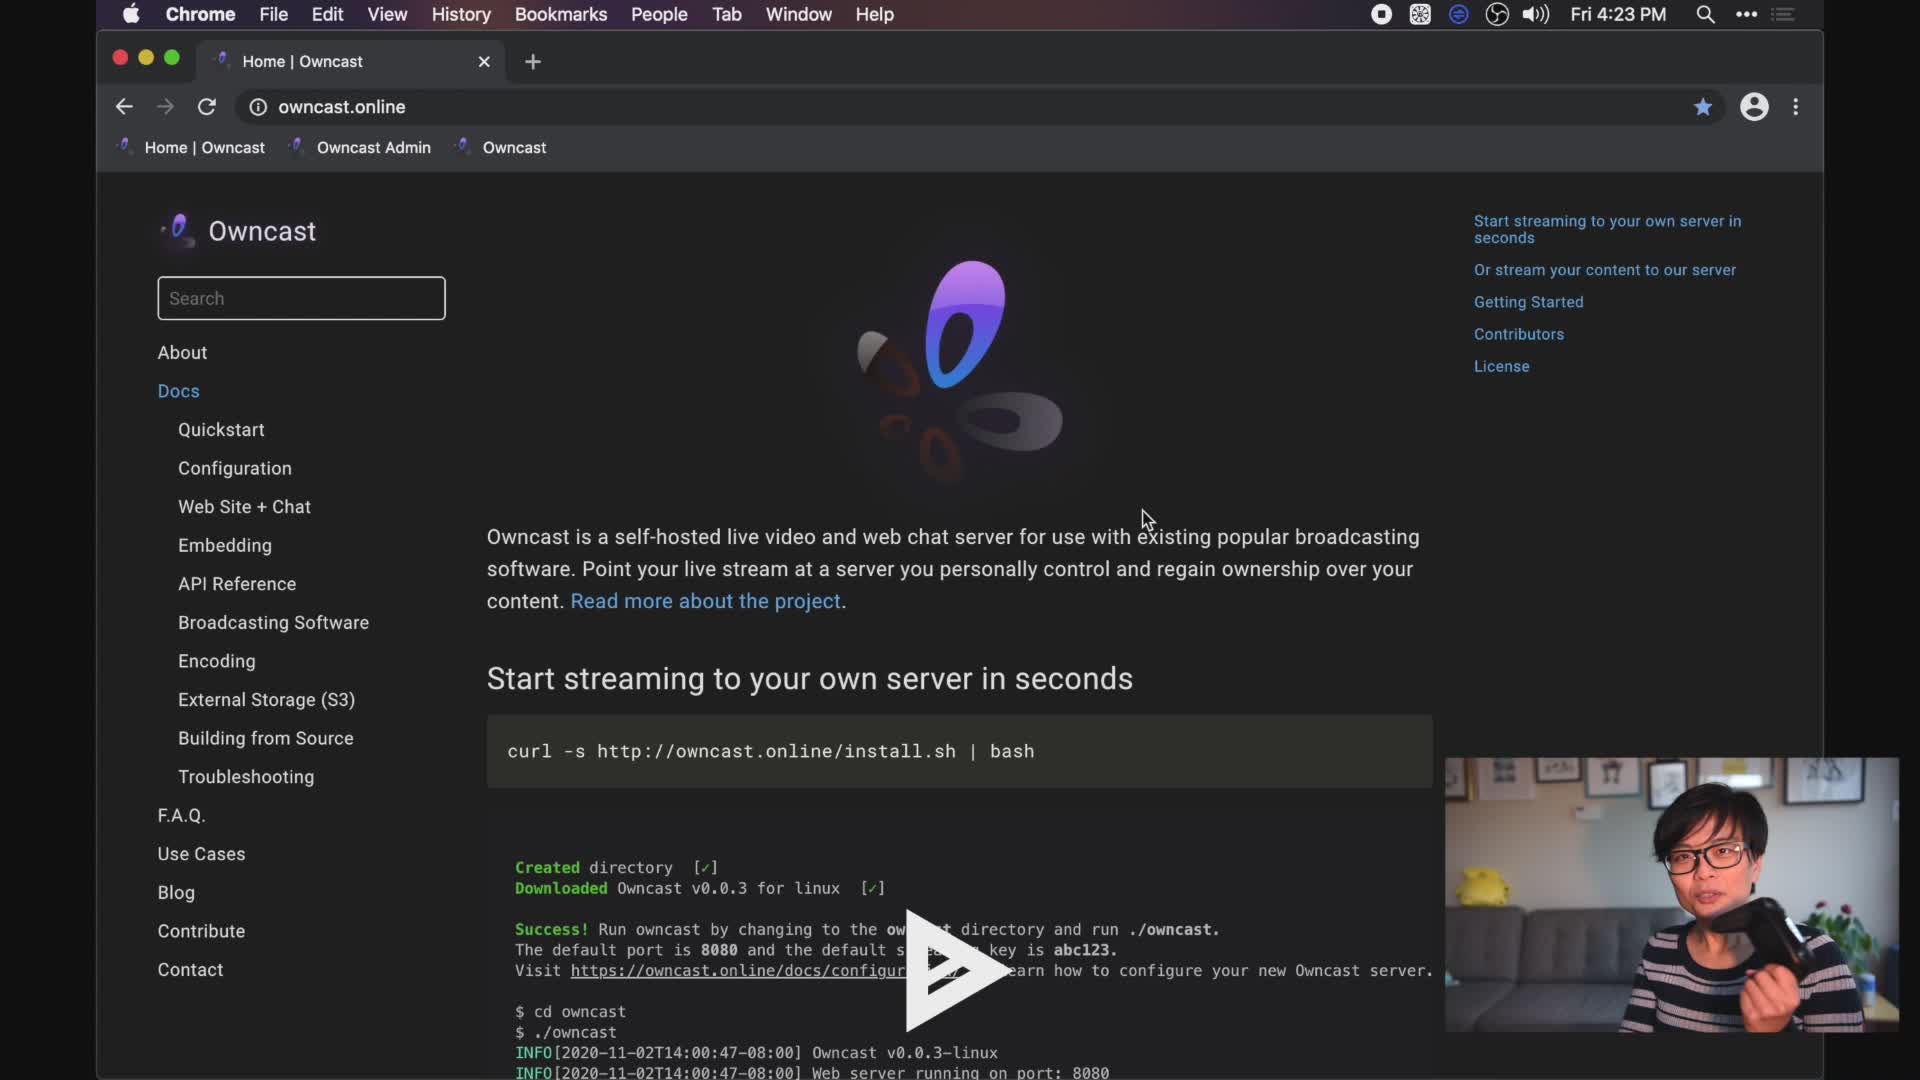
Task: Click the sidebar Search field
Action: (301, 298)
